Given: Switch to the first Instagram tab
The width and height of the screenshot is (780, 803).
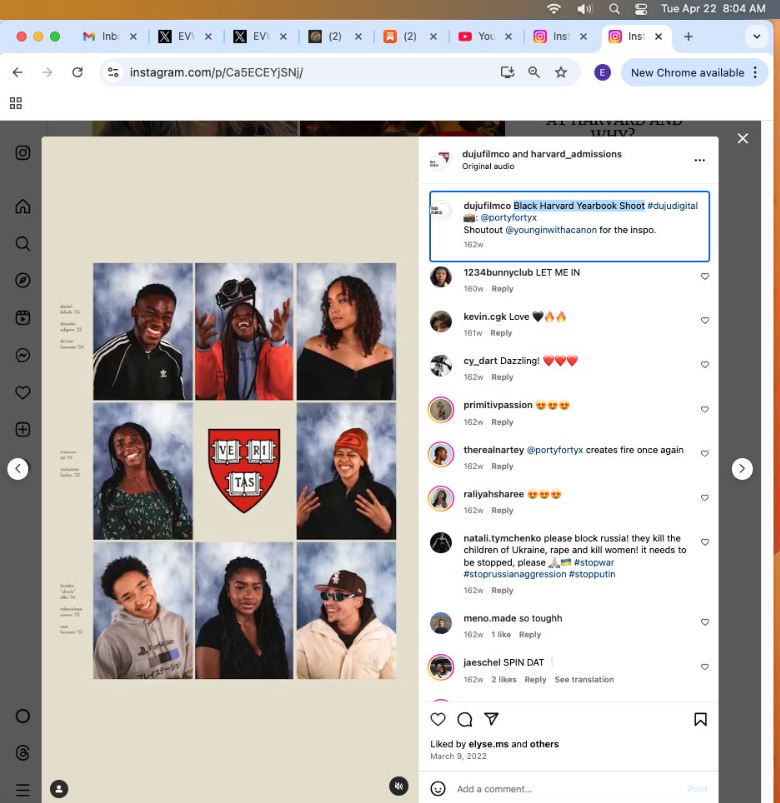Looking at the screenshot, I should (x=559, y=36).
